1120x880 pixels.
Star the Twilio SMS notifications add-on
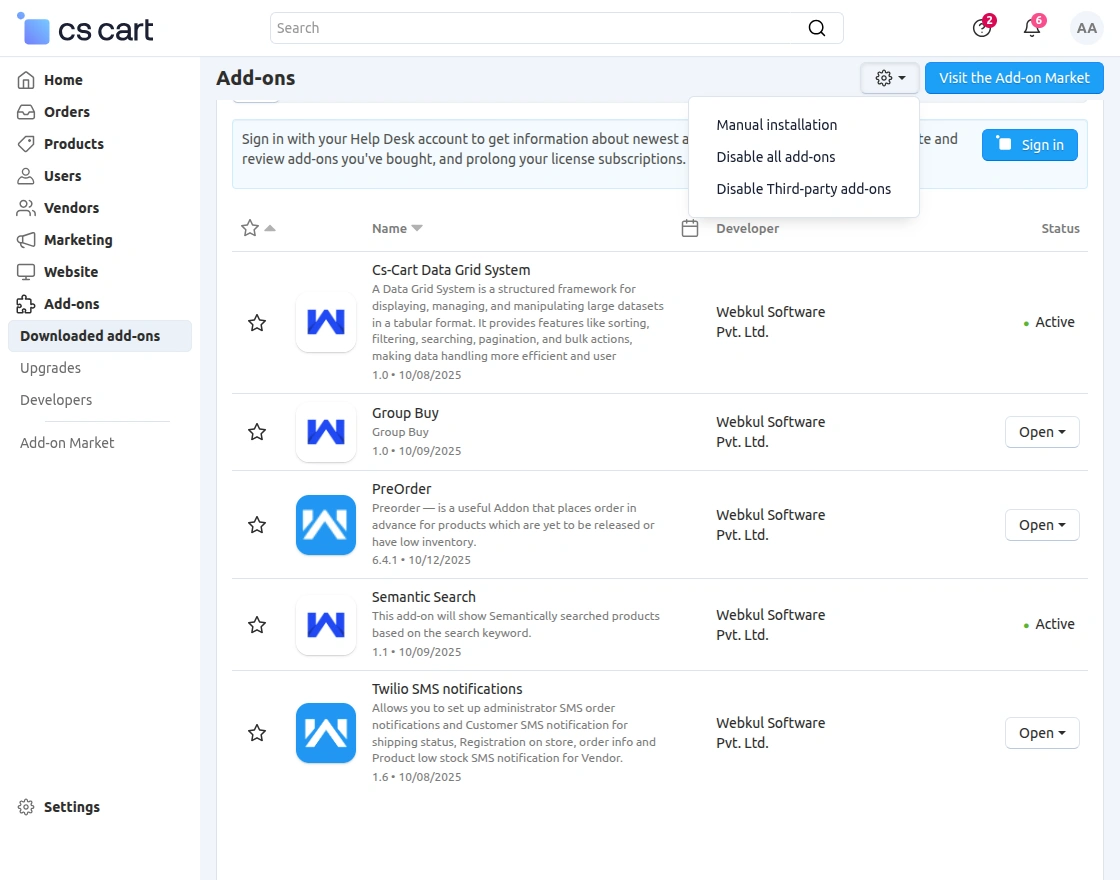click(x=256, y=732)
